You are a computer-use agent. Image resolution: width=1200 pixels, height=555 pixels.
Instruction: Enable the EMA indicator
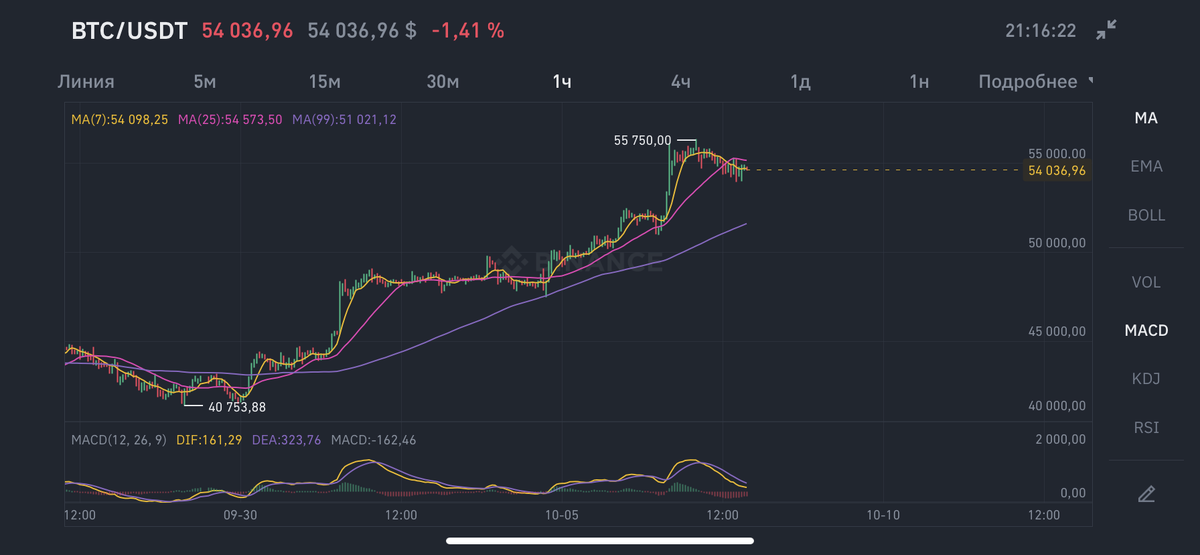click(x=1146, y=166)
